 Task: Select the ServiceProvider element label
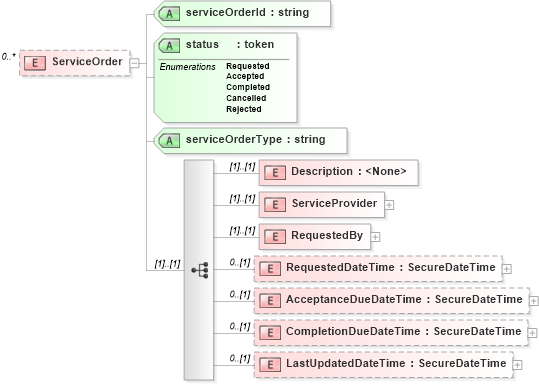point(334,204)
